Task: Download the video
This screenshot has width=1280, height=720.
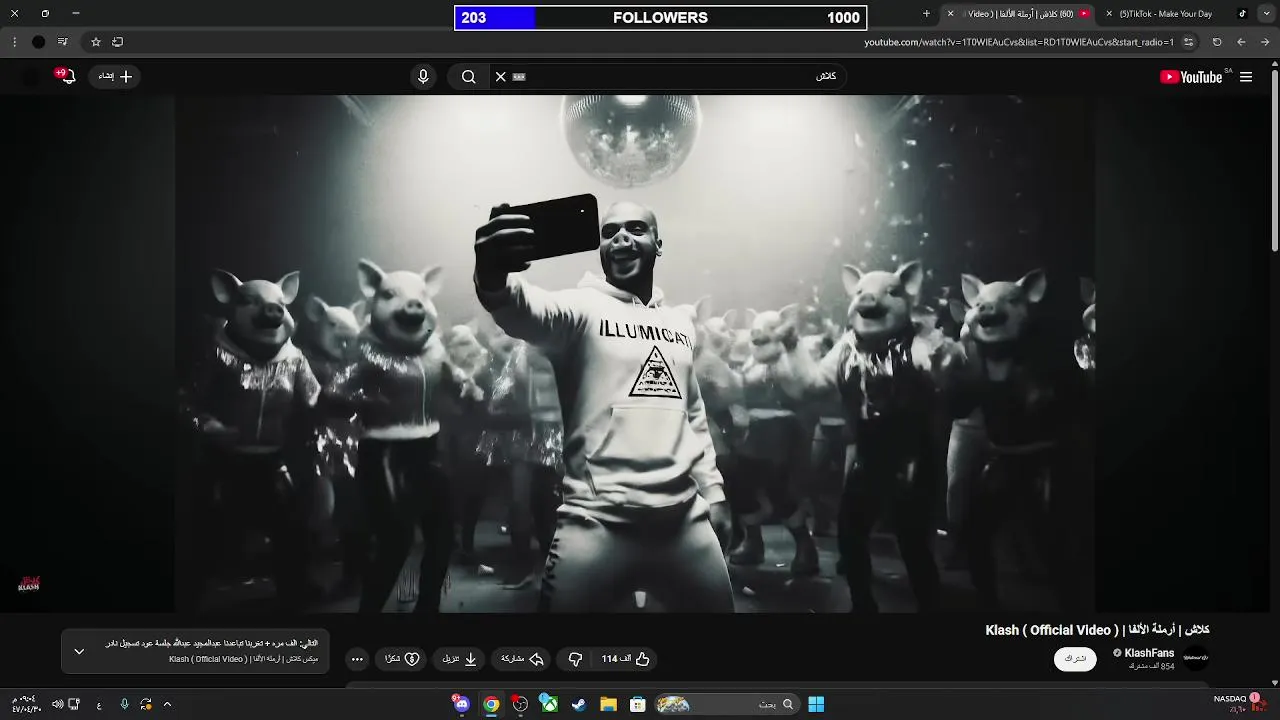Action: (x=461, y=659)
